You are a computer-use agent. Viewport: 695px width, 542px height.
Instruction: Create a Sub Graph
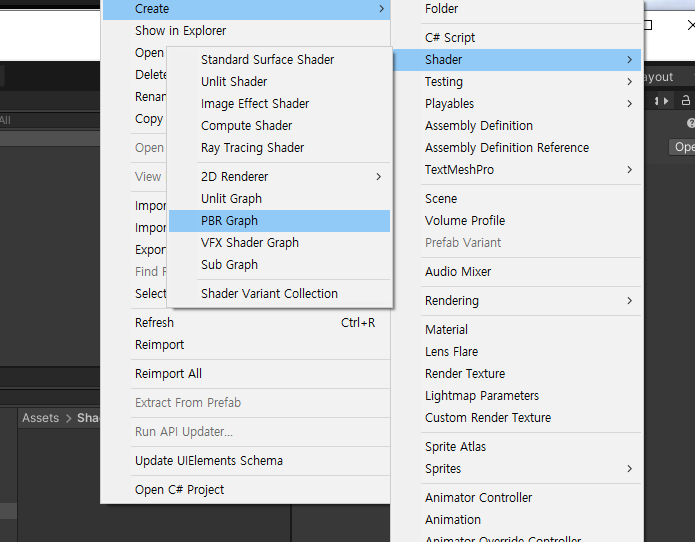(279, 265)
